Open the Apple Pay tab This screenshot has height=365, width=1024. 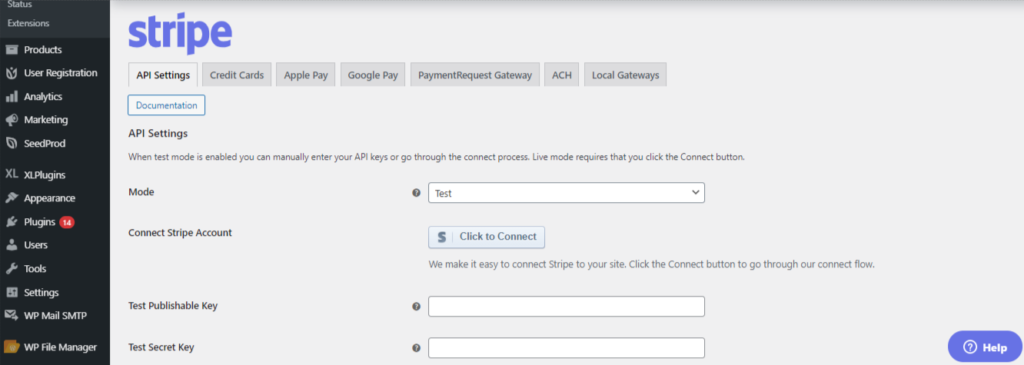click(x=306, y=75)
